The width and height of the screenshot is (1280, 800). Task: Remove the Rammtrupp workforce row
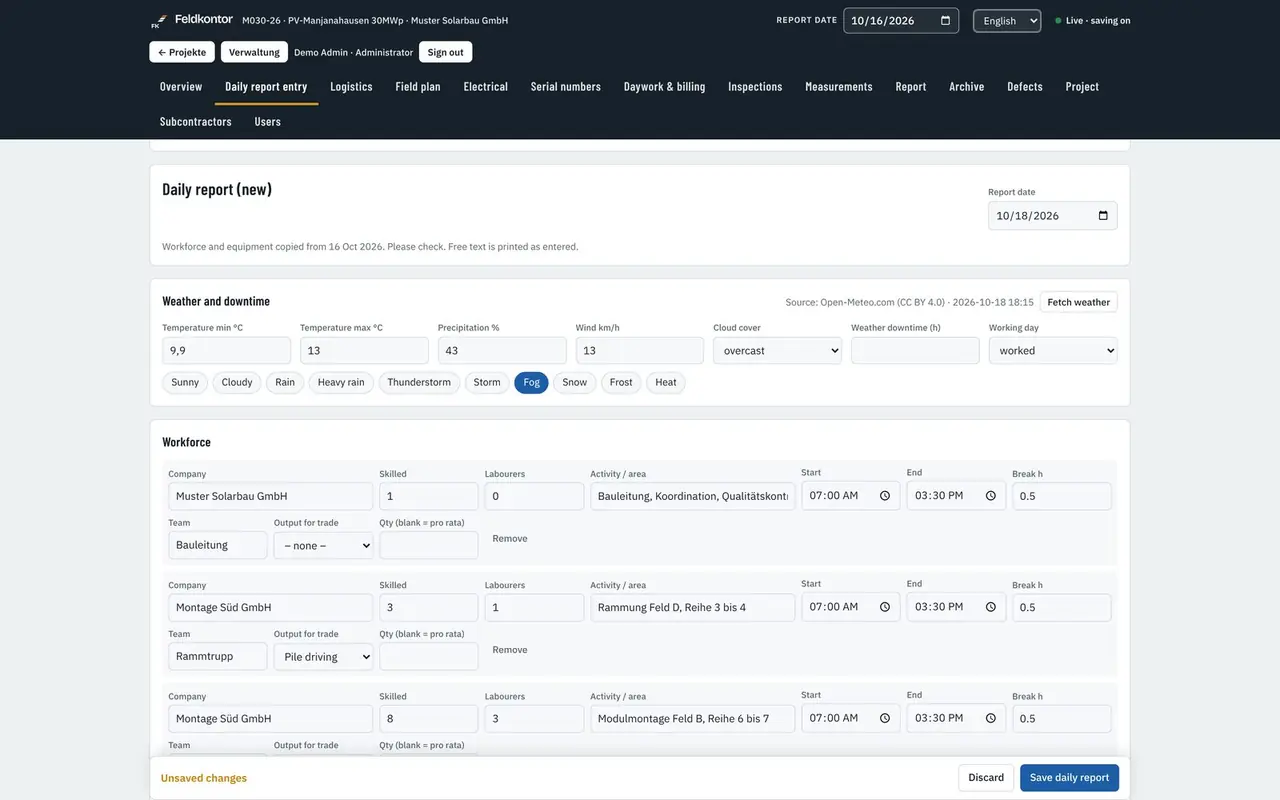pyautogui.click(x=510, y=650)
